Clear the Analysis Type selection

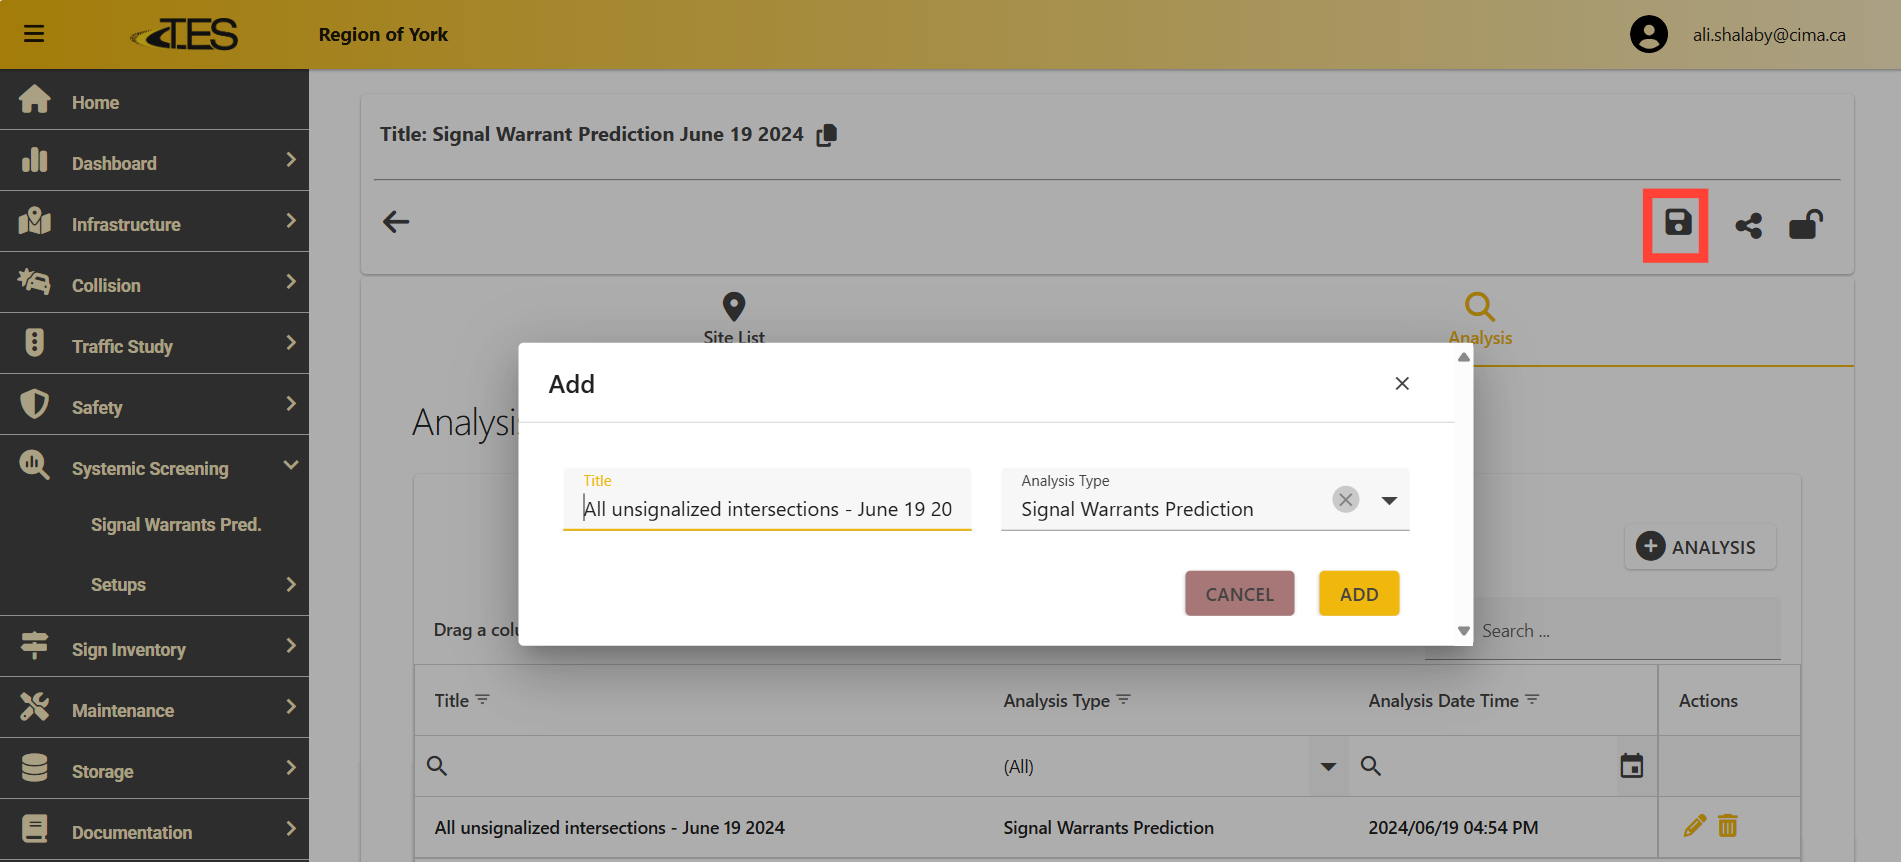tap(1346, 499)
